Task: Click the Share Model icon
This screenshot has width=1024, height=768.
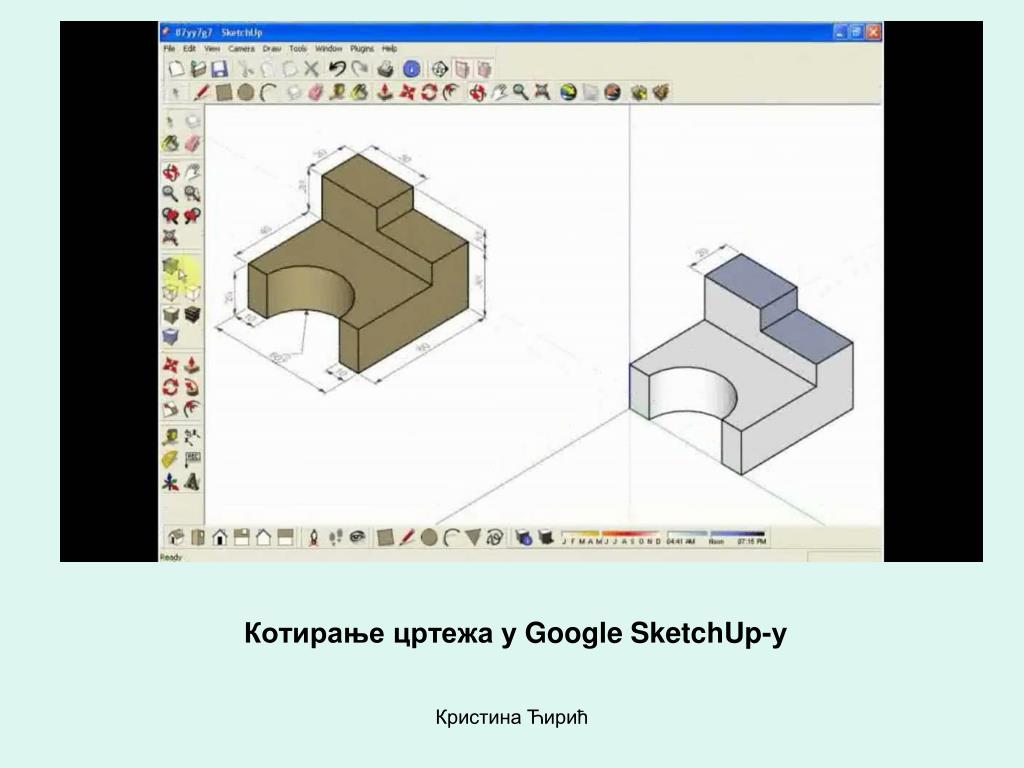Action: tap(661, 93)
